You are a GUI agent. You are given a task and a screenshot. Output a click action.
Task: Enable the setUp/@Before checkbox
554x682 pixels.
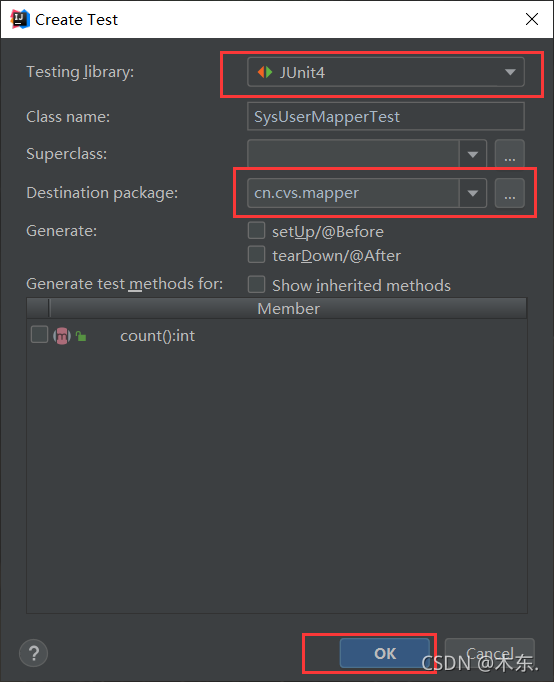pos(256,231)
